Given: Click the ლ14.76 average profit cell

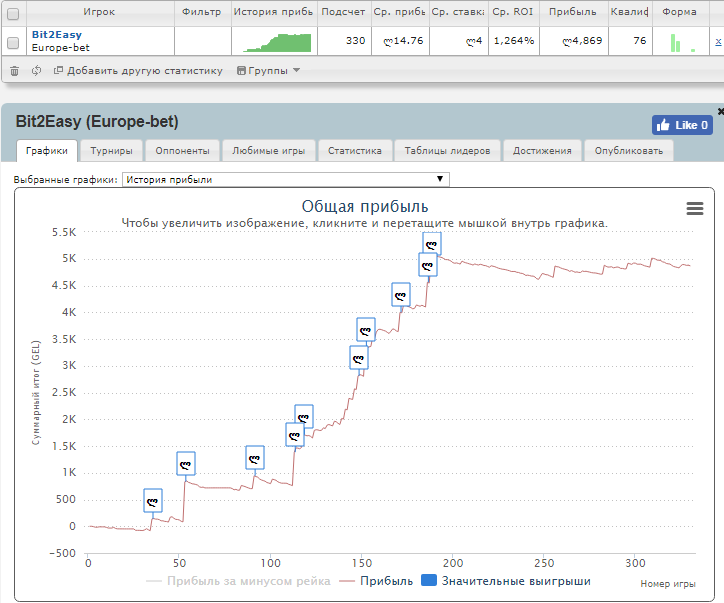Looking at the screenshot, I should tap(403, 41).
